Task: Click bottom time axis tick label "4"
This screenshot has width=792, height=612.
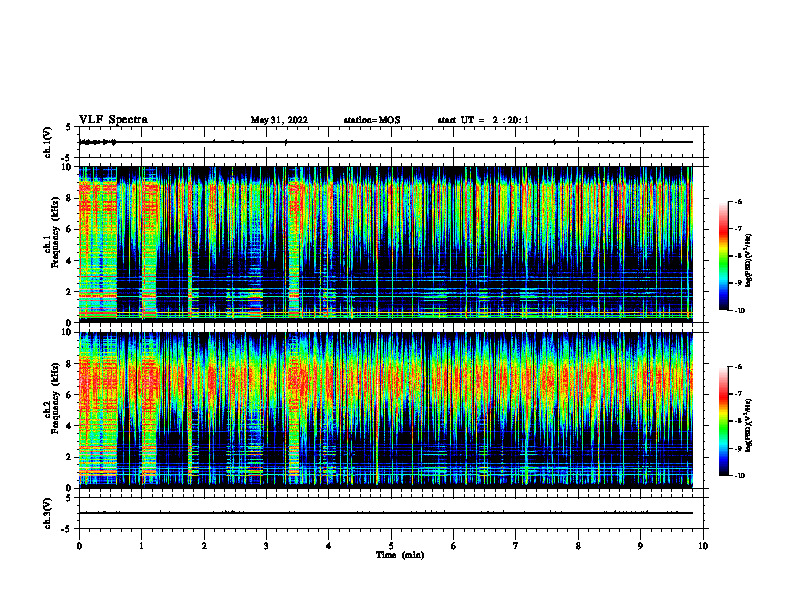Action: point(329,546)
